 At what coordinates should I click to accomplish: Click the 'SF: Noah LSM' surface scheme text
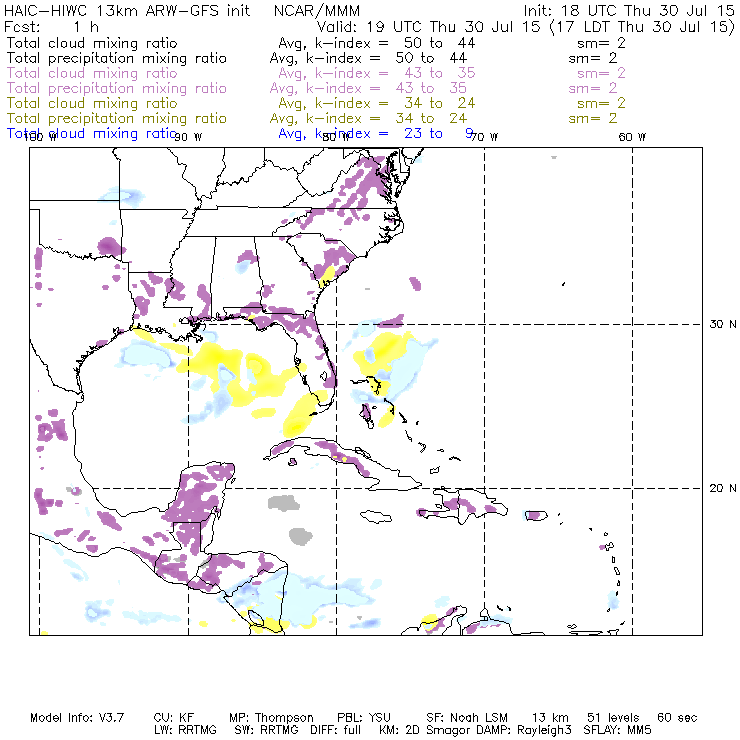pyautogui.click(x=467, y=718)
